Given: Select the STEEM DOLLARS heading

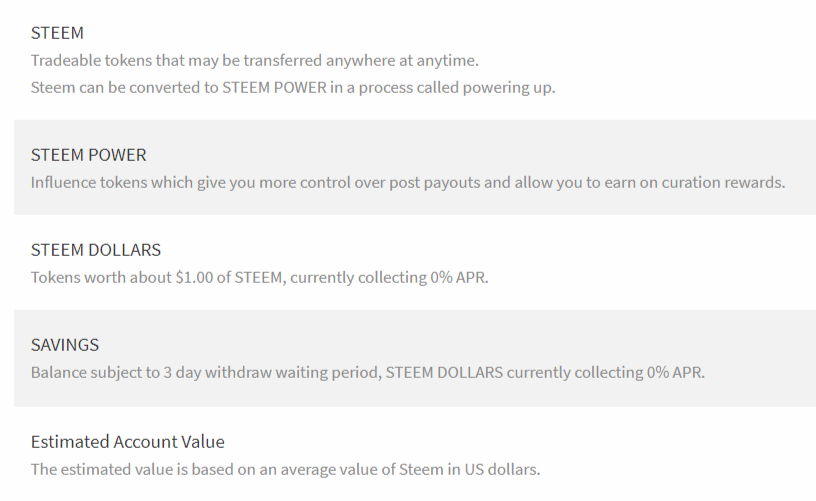Looking at the screenshot, I should click(95, 250).
